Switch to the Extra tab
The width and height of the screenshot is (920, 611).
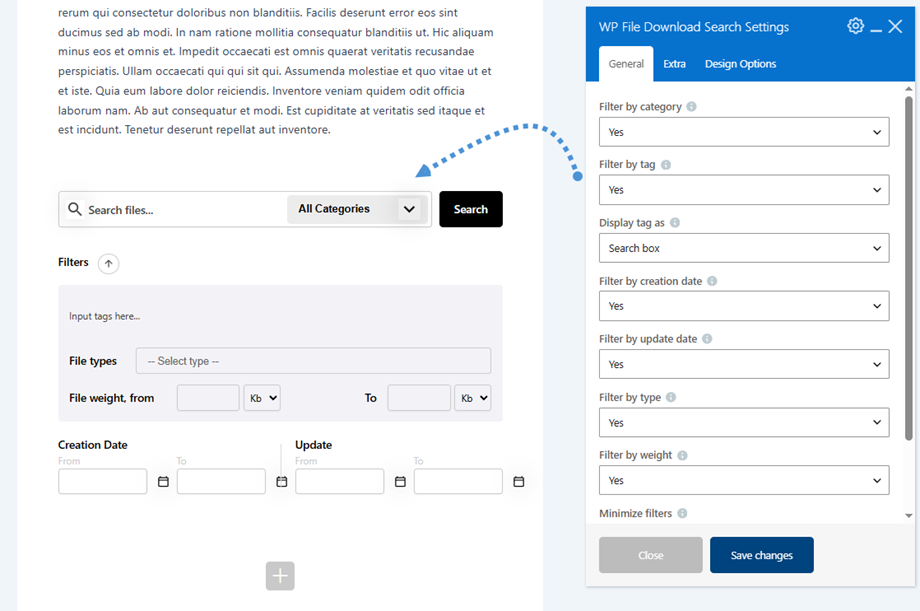pyautogui.click(x=674, y=63)
